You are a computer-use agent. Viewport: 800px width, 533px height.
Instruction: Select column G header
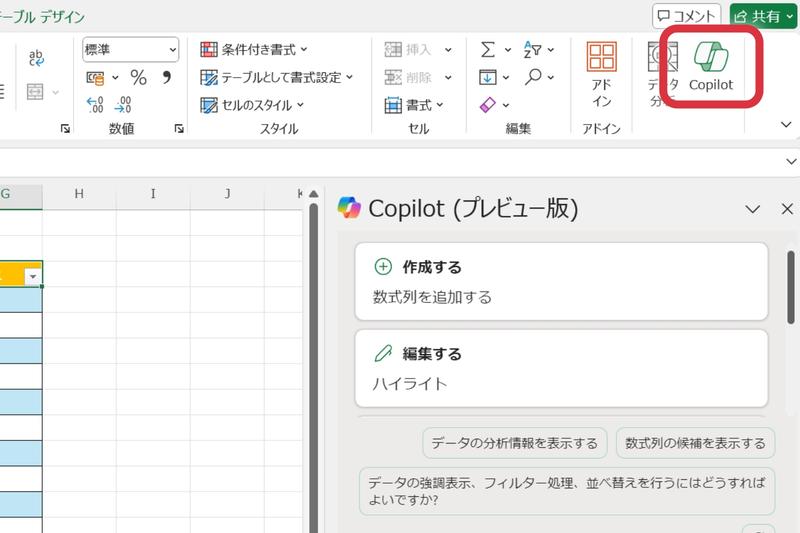20,194
